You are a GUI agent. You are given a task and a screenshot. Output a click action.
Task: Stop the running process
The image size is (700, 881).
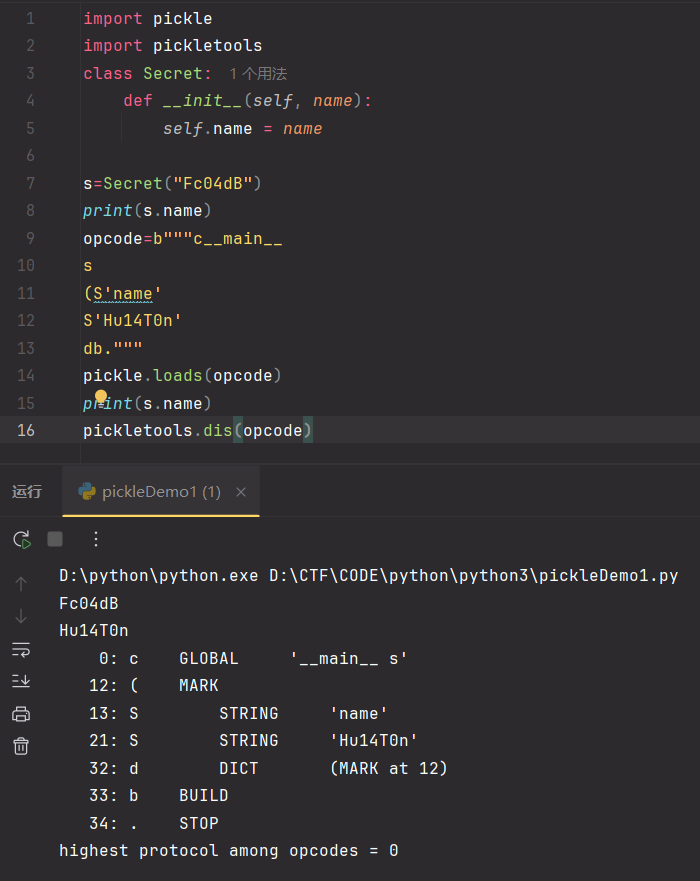point(55,539)
